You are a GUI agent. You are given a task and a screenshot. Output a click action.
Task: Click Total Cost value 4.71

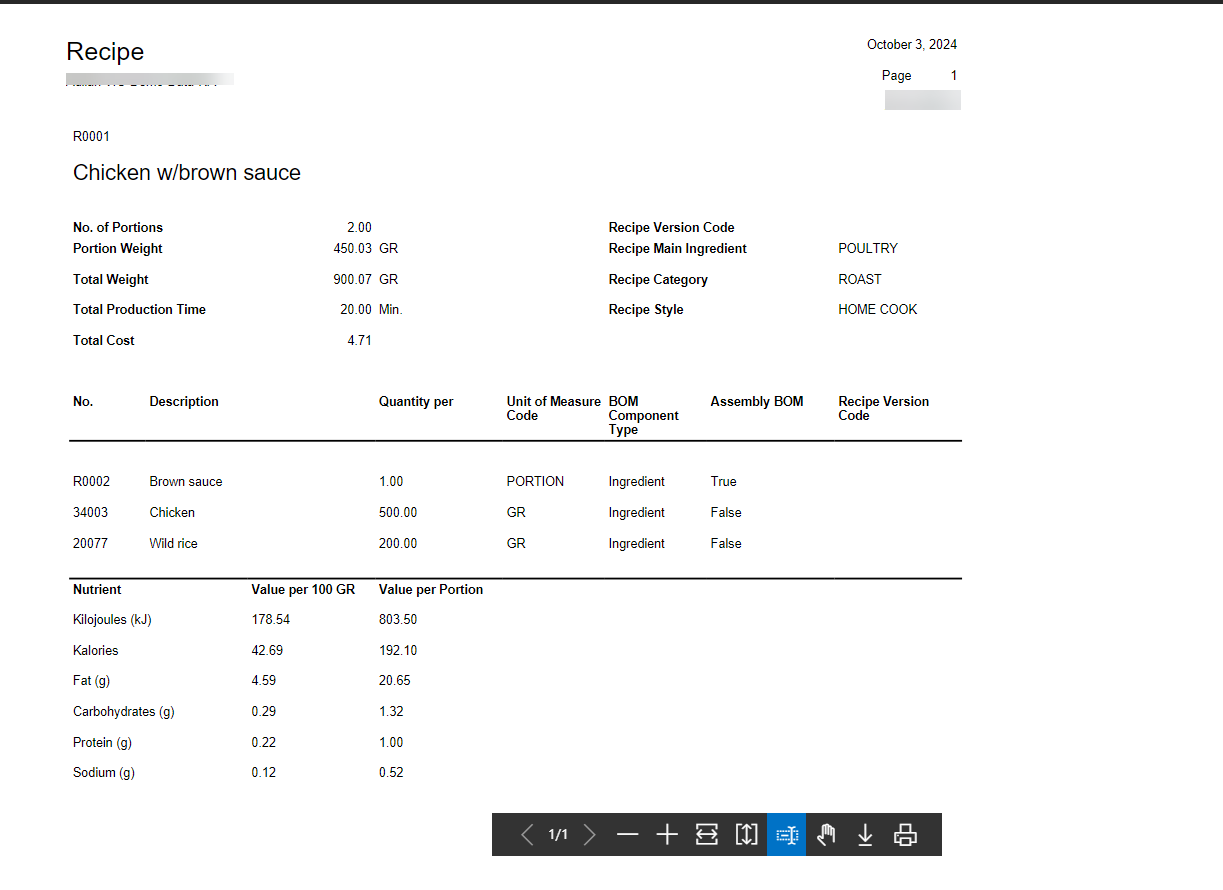(x=359, y=340)
